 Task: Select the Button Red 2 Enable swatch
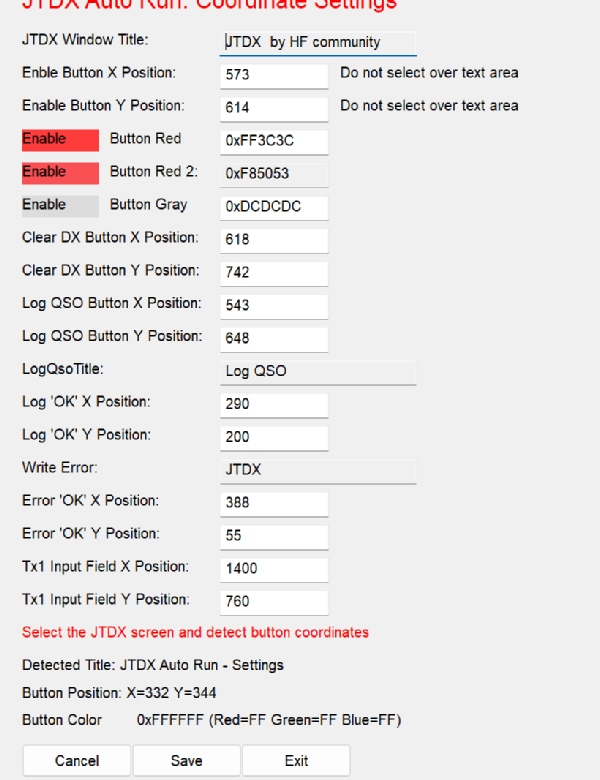(x=60, y=173)
